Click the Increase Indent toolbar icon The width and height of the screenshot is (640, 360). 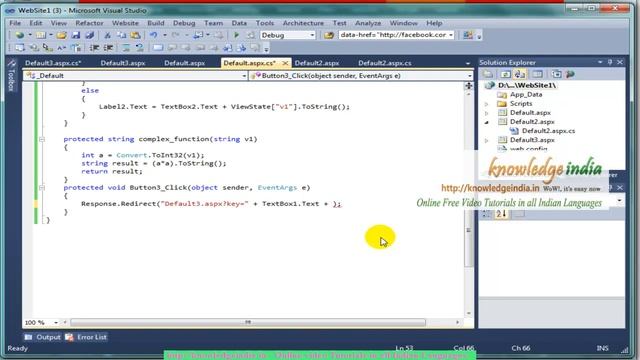point(108,48)
